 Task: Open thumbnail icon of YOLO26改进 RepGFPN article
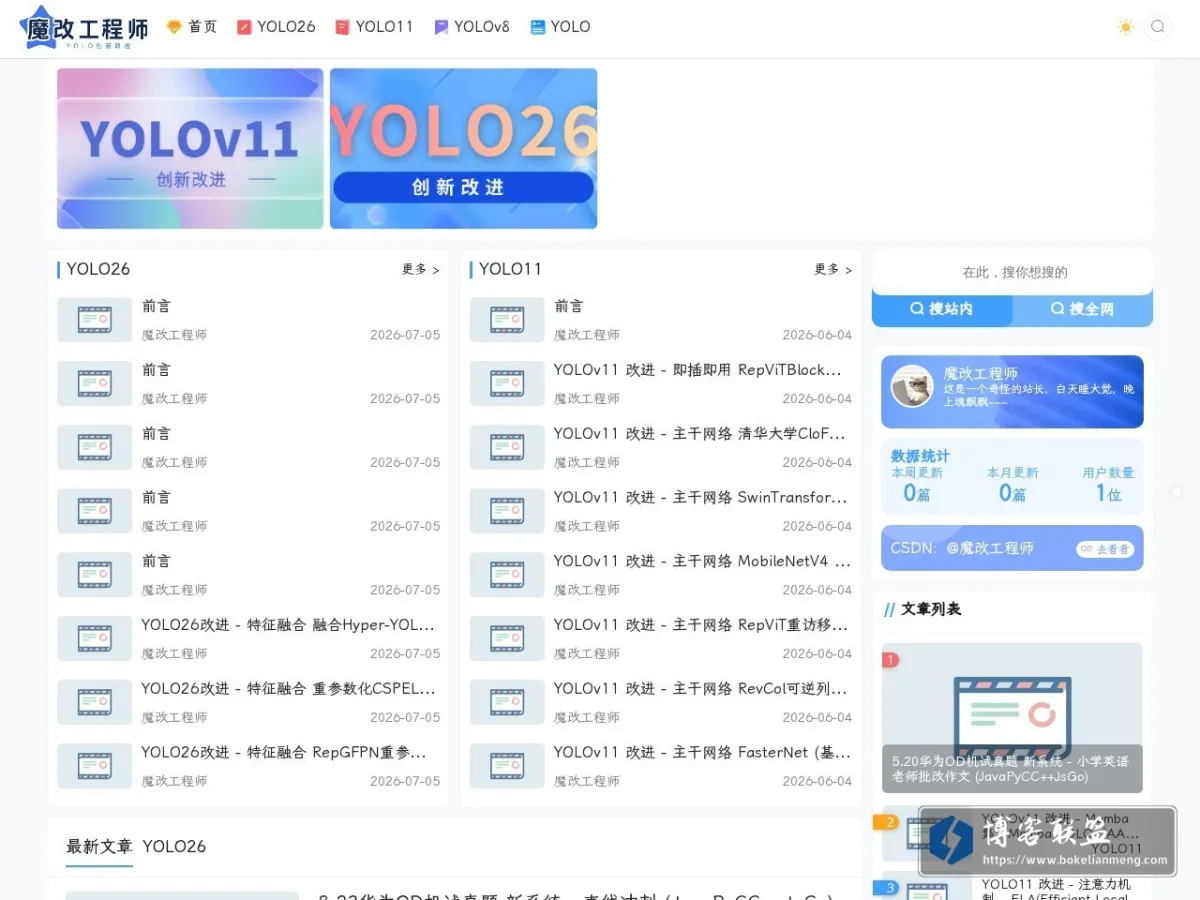(94, 766)
